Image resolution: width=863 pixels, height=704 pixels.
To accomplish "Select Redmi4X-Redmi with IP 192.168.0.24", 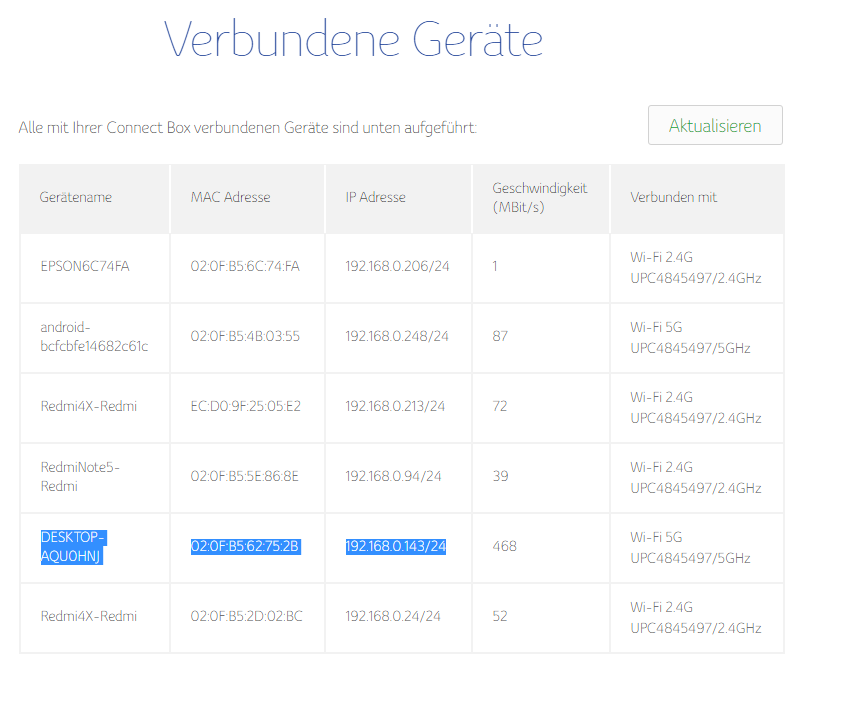I will point(89,616).
